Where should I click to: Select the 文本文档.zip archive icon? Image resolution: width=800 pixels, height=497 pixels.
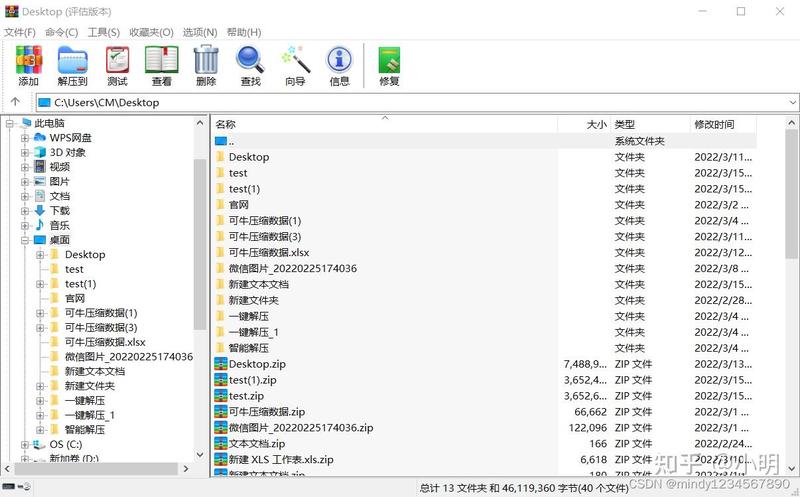[221, 443]
